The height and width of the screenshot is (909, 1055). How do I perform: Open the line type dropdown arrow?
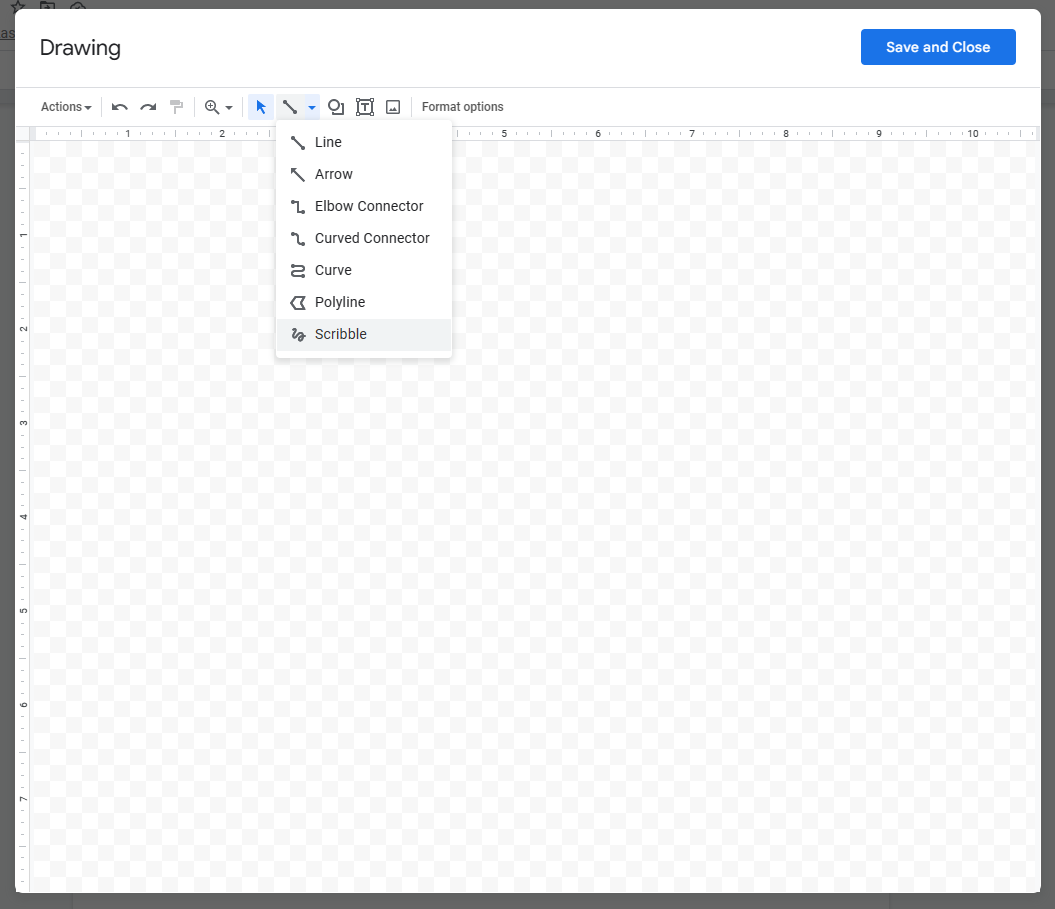point(309,107)
